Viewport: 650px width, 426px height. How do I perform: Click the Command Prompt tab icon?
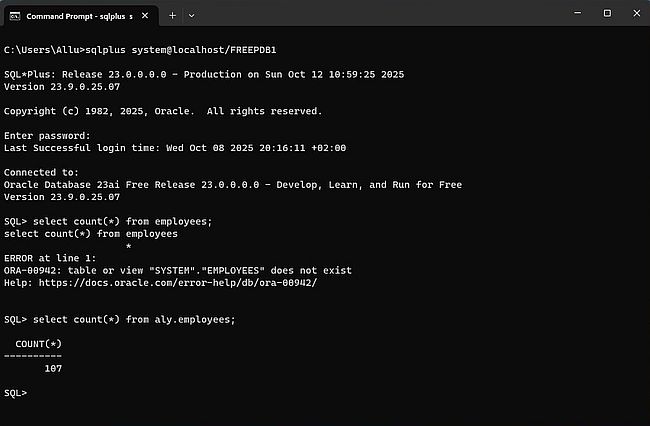point(15,14)
